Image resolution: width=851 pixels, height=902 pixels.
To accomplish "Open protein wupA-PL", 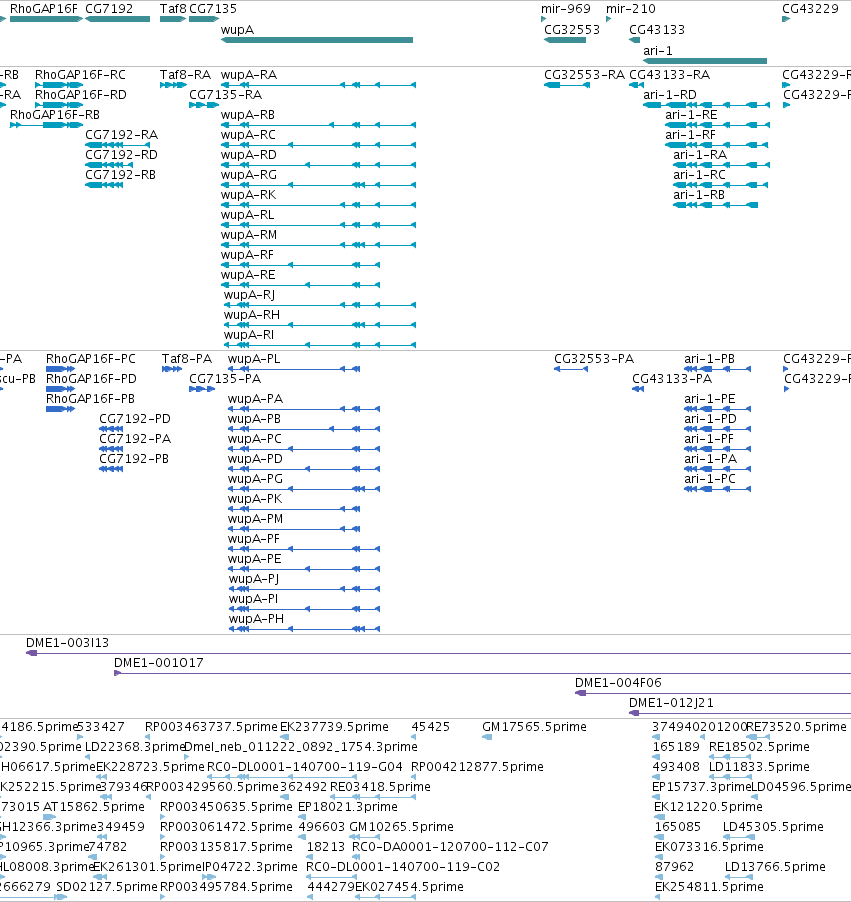I will (254, 360).
